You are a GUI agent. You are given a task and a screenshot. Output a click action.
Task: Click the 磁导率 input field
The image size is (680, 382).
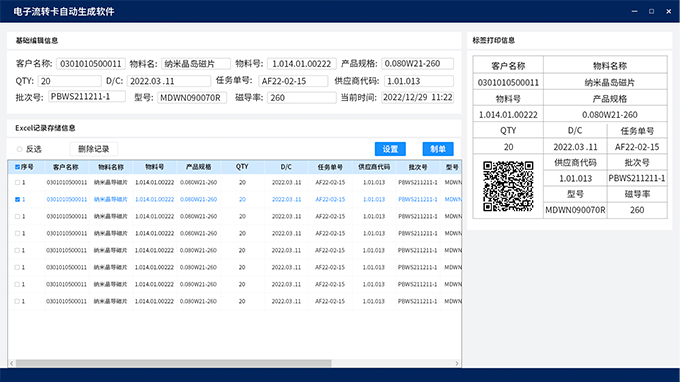click(301, 98)
